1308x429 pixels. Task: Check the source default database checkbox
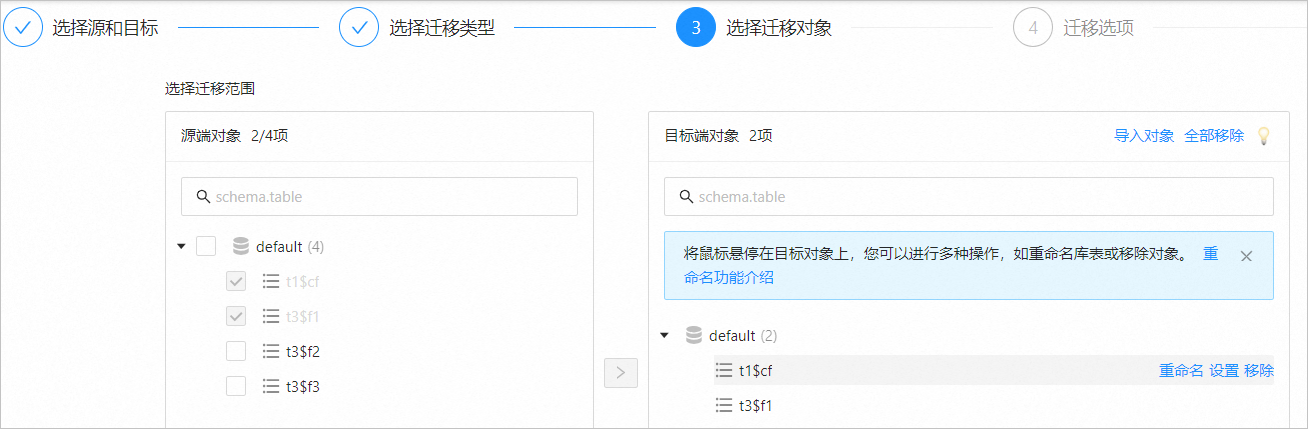click(206, 246)
